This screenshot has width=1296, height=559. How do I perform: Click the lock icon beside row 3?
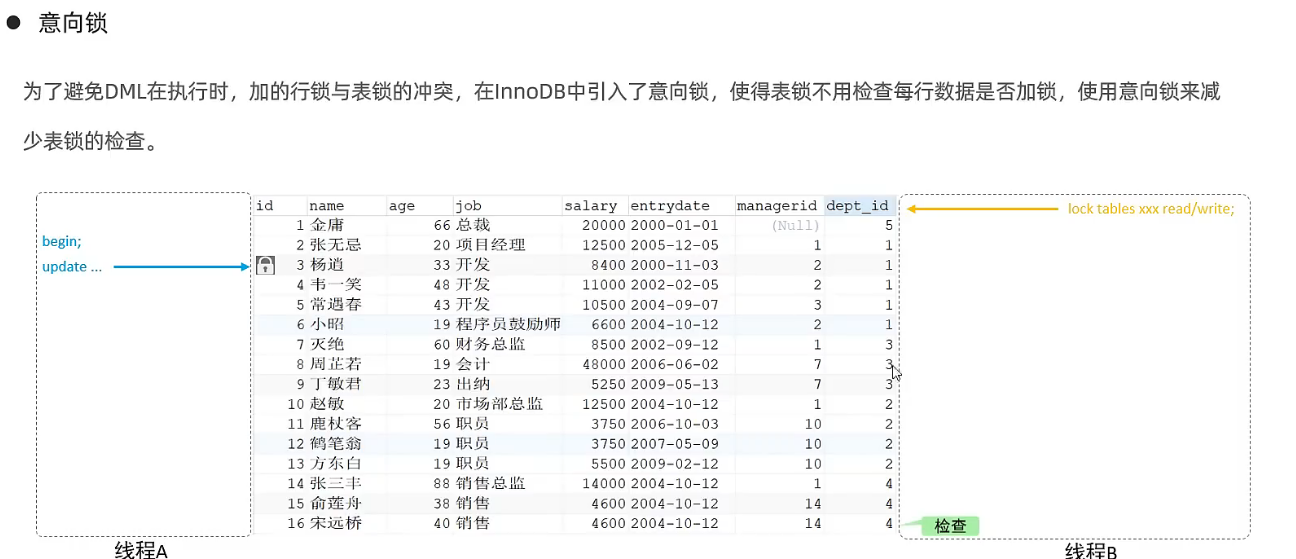tap(265, 265)
